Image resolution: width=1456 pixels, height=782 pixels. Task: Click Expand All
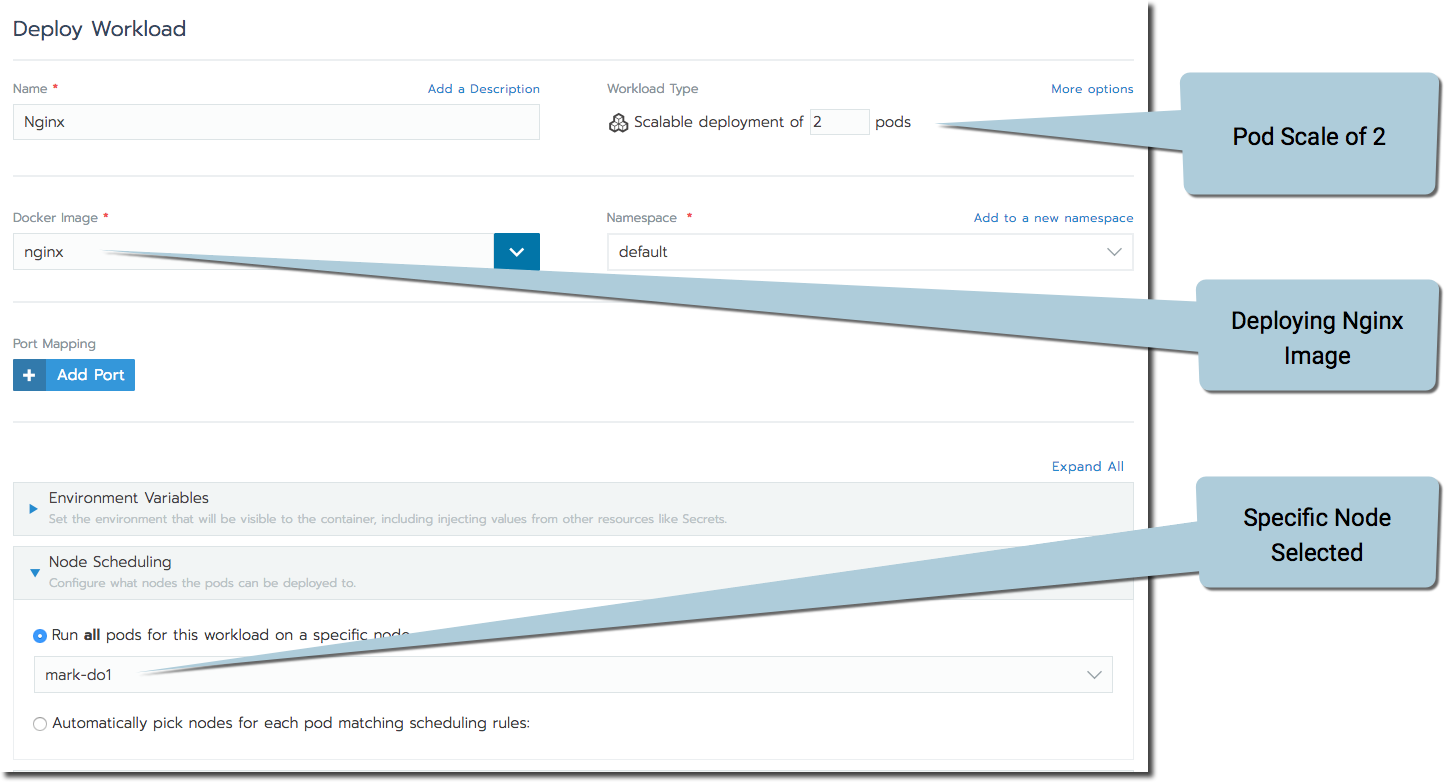(x=1087, y=465)
